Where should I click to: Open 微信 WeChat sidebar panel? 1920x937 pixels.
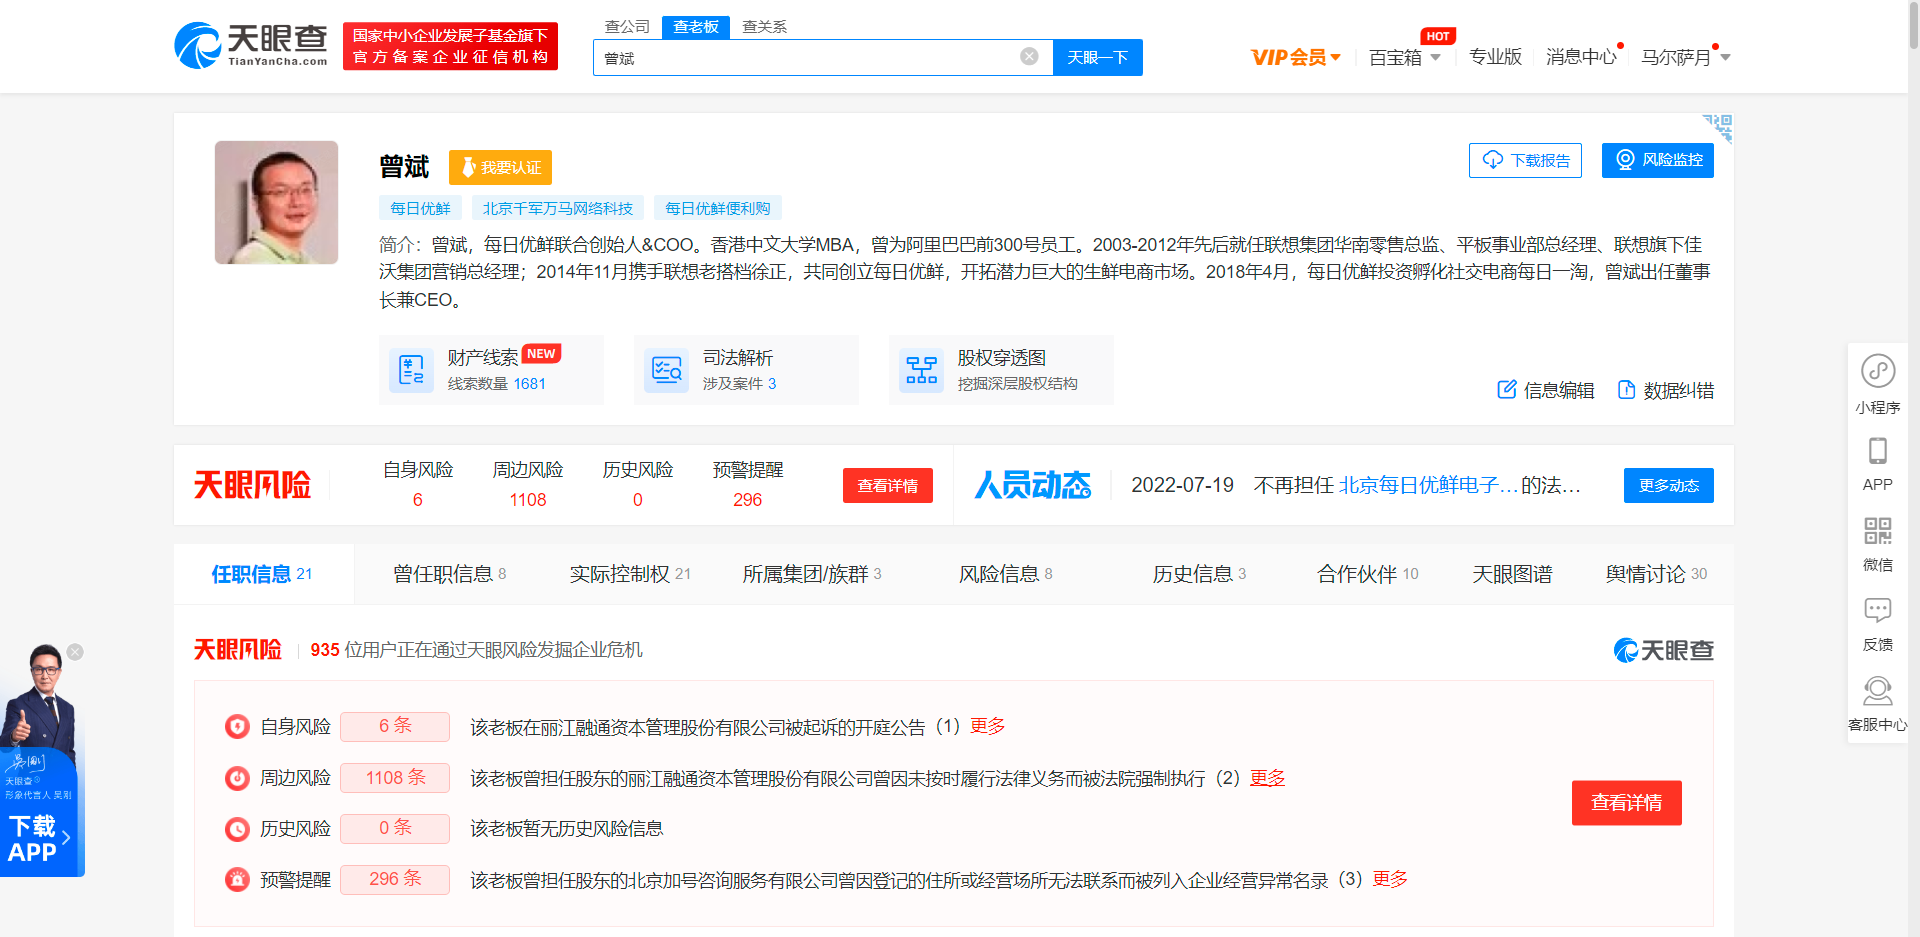(1877, 542)
